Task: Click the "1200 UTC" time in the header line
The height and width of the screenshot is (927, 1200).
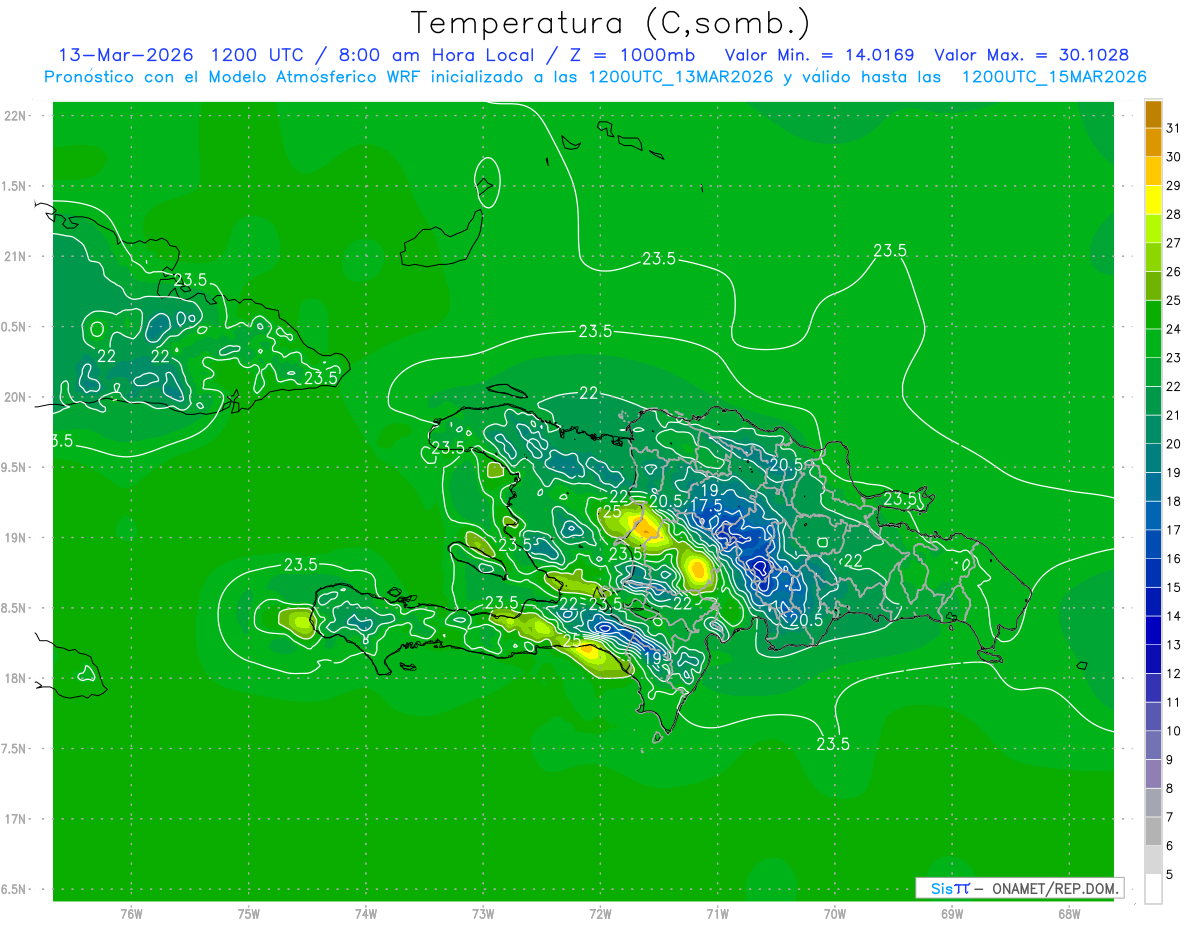Action: 257,55
